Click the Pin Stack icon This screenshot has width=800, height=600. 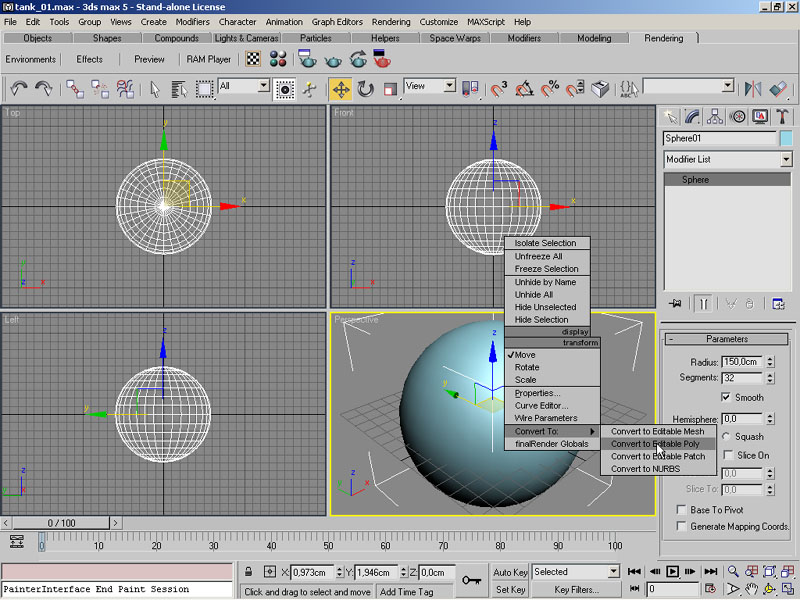point(676,303)
